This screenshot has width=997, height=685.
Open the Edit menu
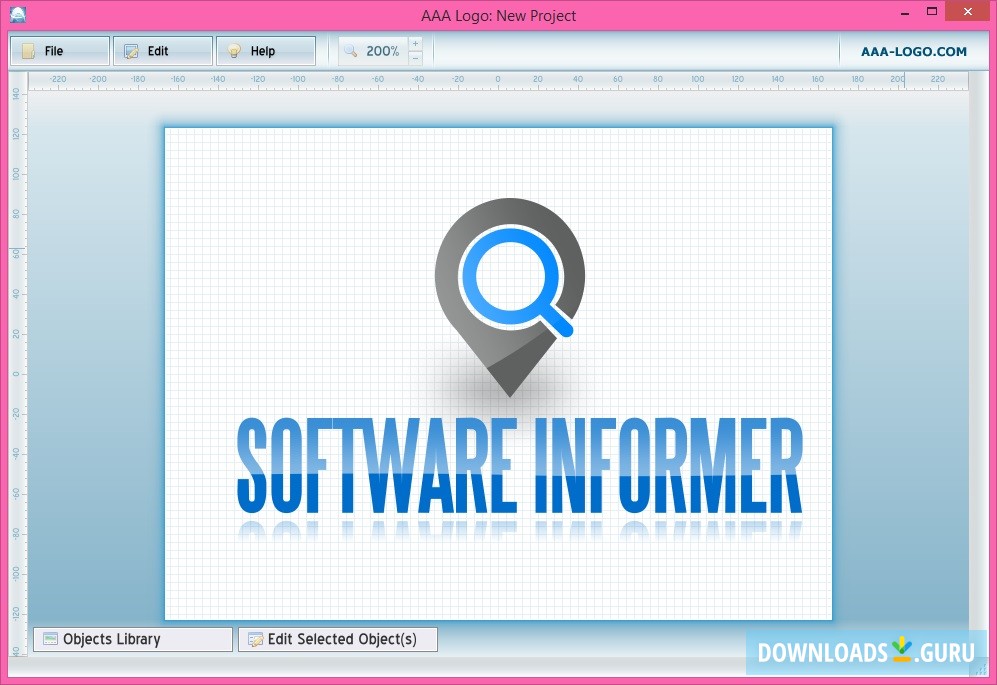tap(162, 51)
